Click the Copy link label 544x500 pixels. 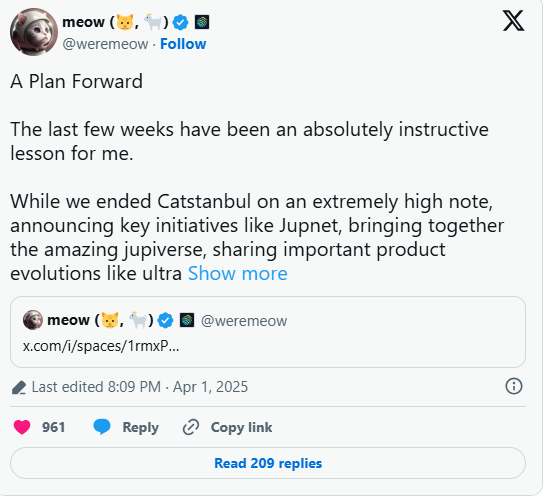tap(241, 427)
